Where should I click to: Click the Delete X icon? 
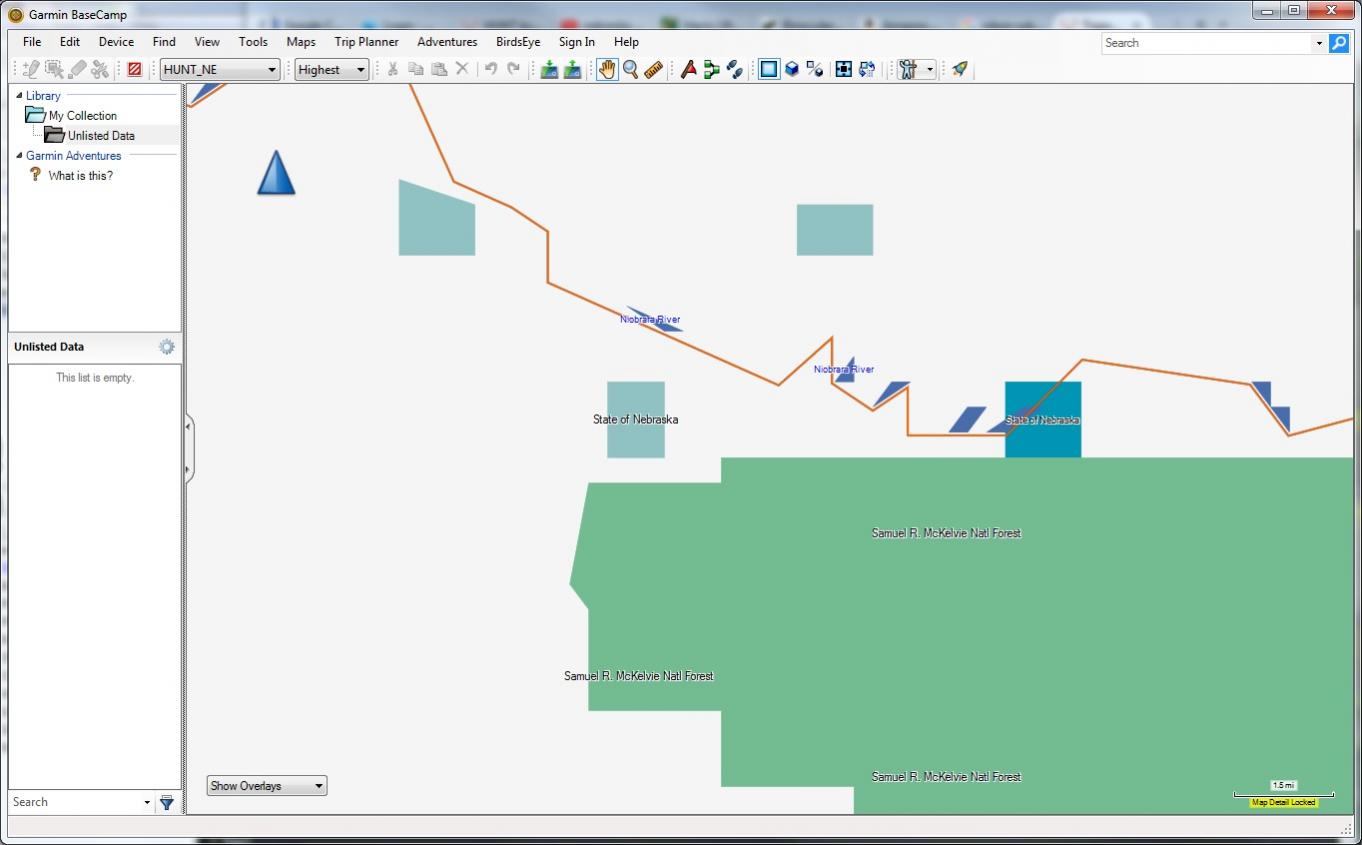click(462, 69)
